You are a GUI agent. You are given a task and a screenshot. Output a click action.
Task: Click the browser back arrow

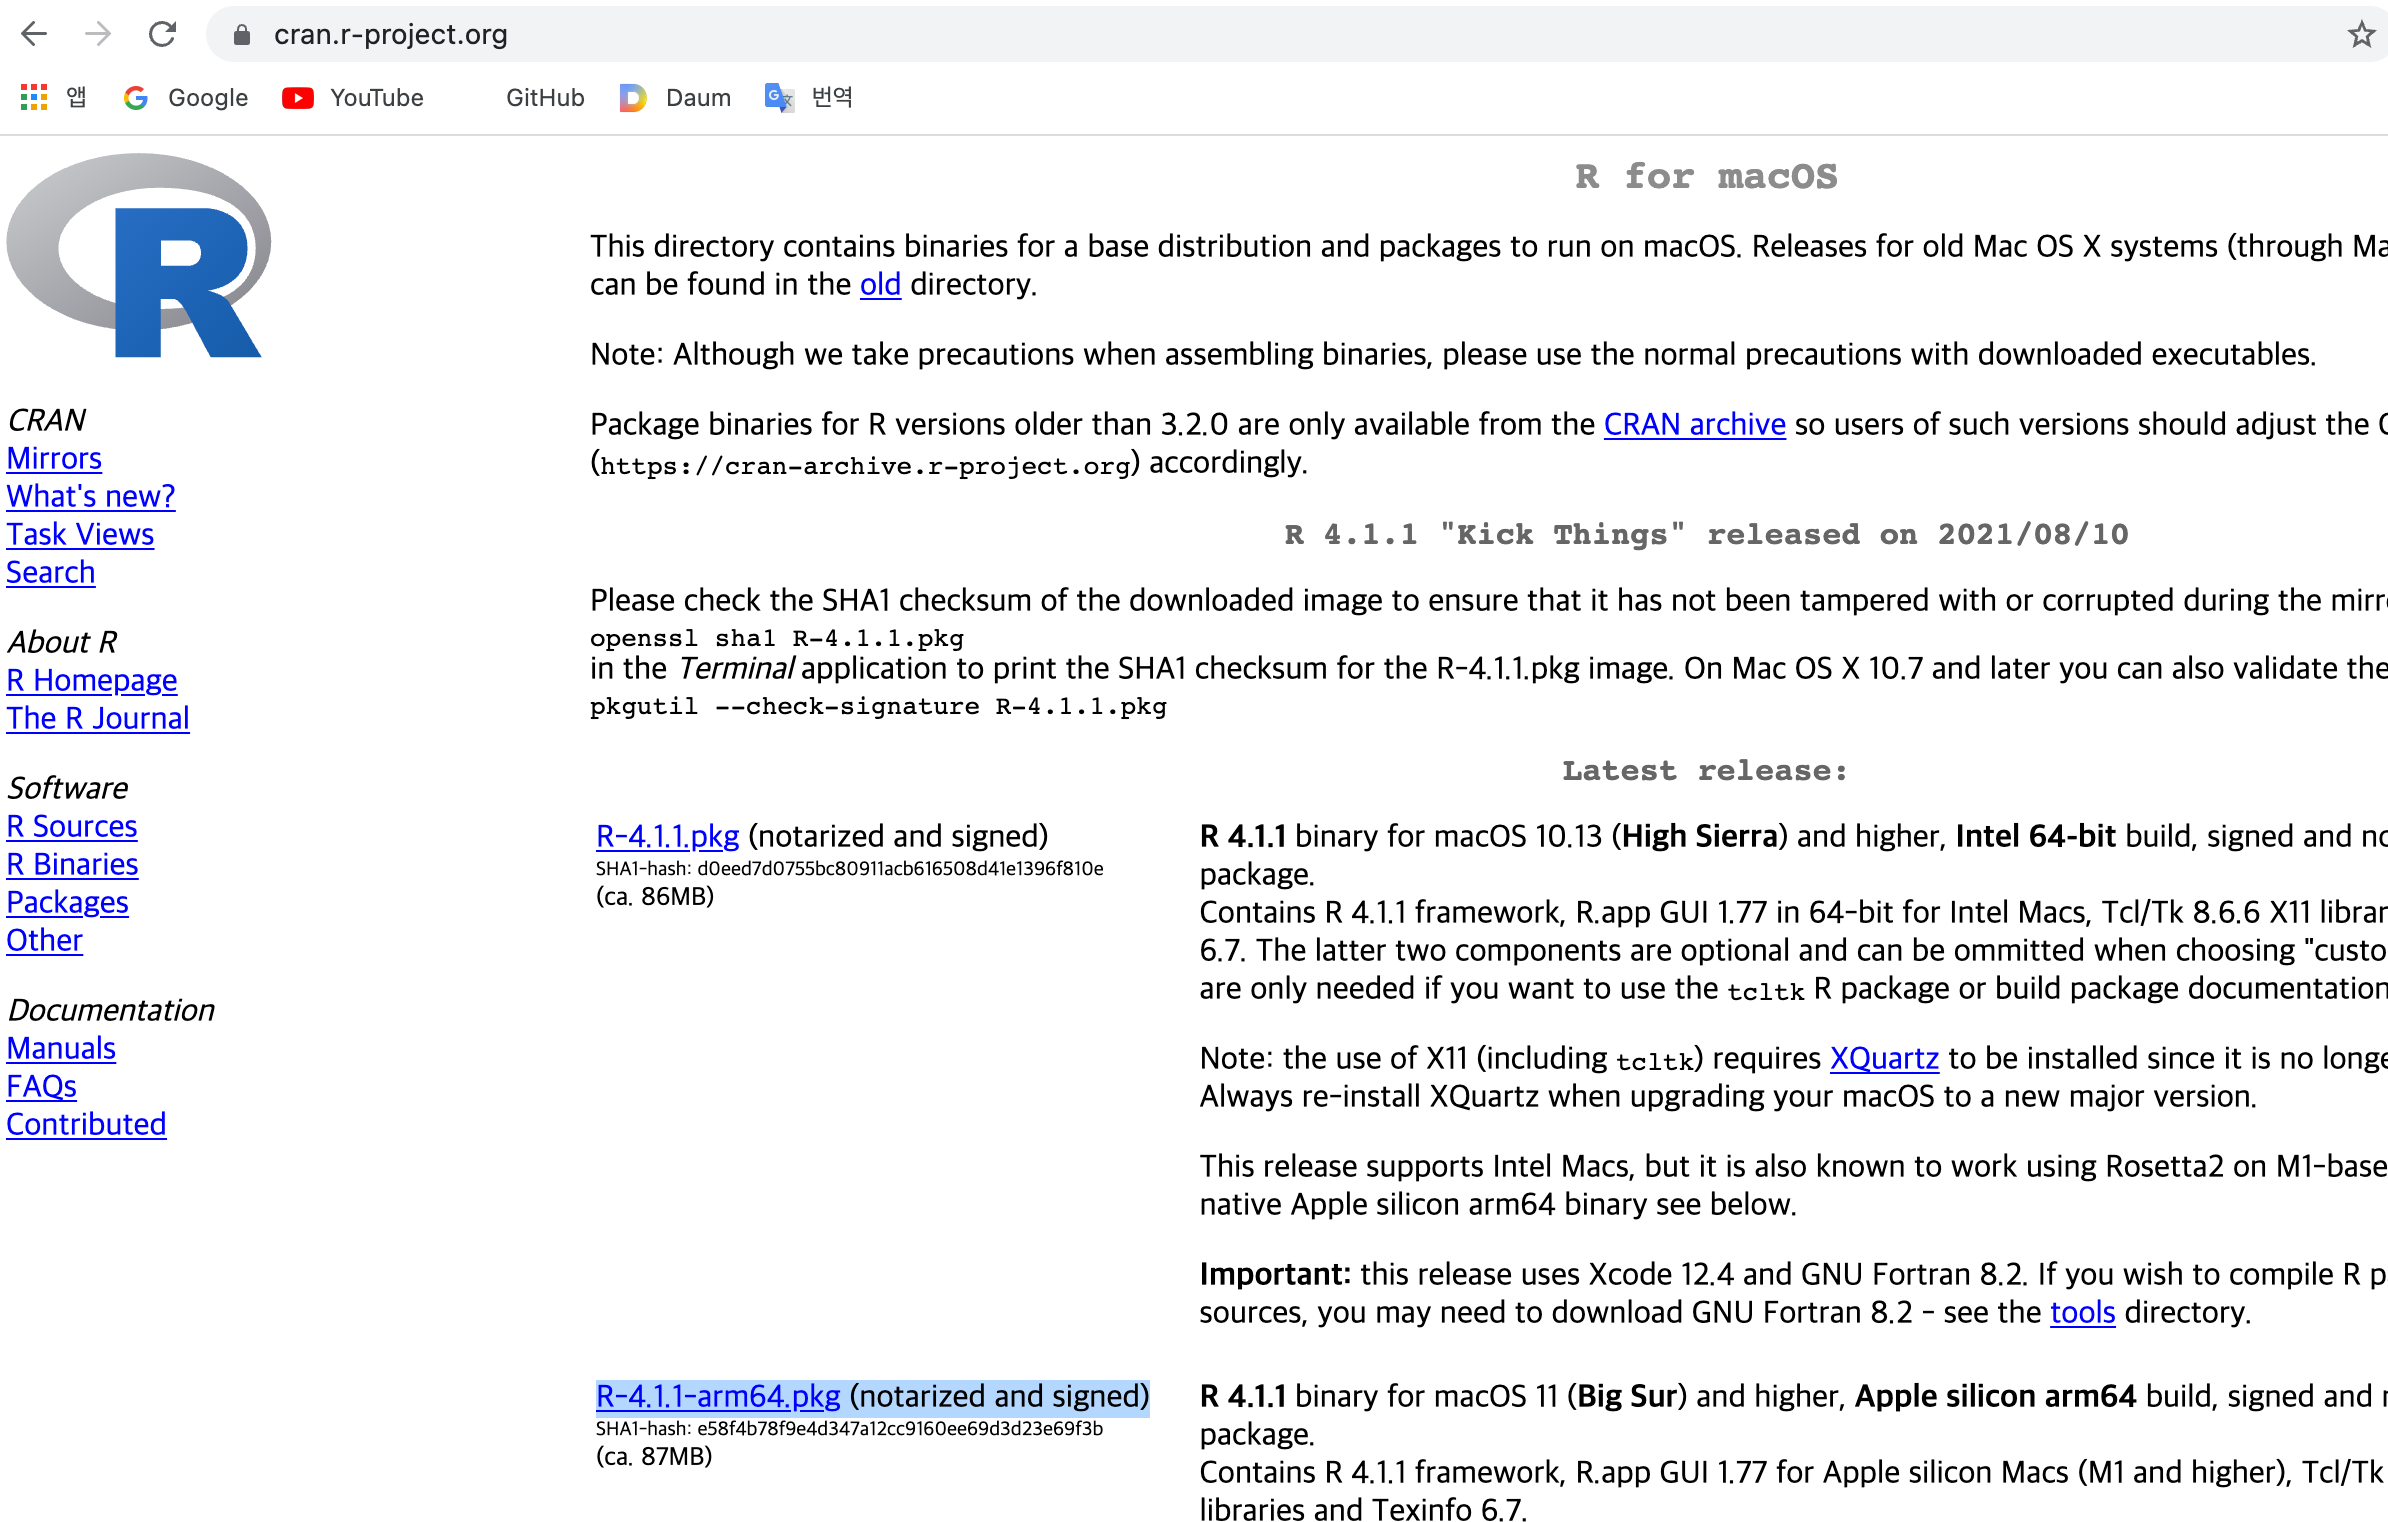(x=34, y=34)
